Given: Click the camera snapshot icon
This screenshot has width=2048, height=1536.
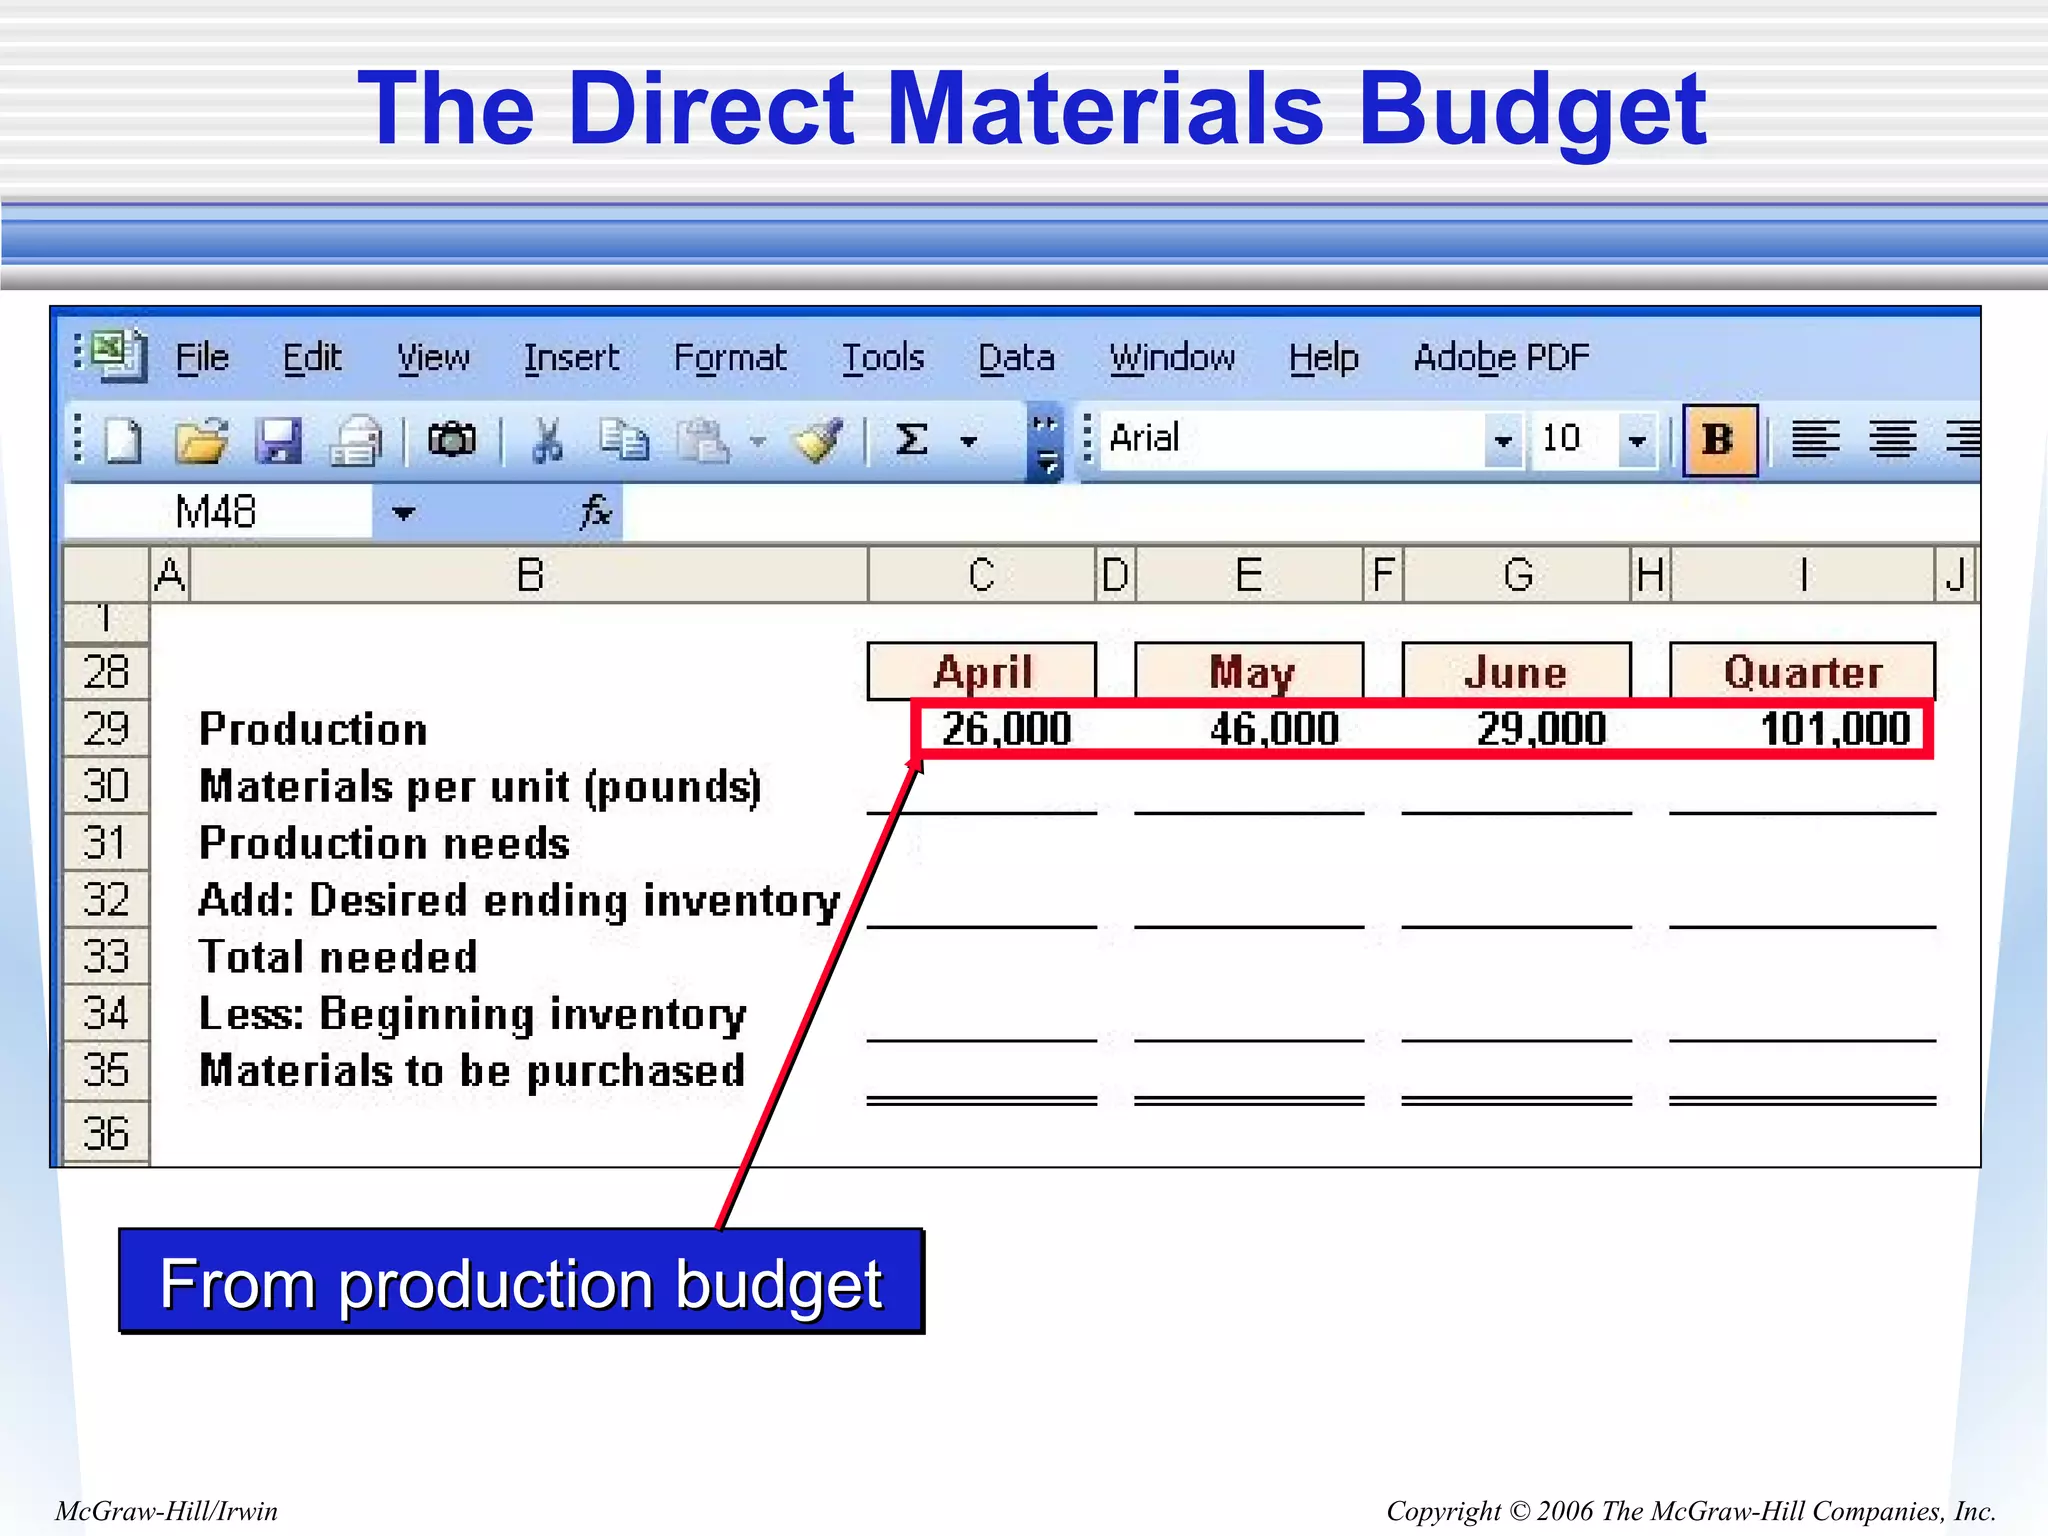Looking at the screenshot, I should tap(452, 439).
